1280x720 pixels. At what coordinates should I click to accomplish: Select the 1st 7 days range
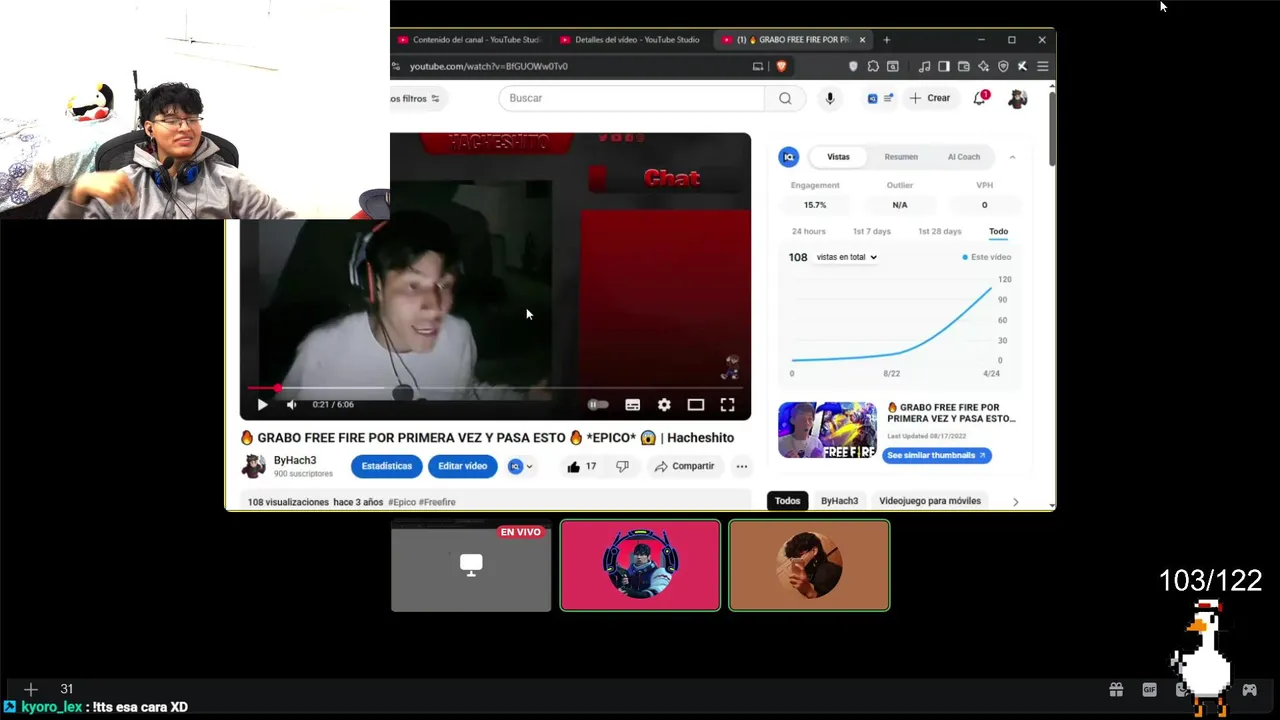(x=871, y=231)
